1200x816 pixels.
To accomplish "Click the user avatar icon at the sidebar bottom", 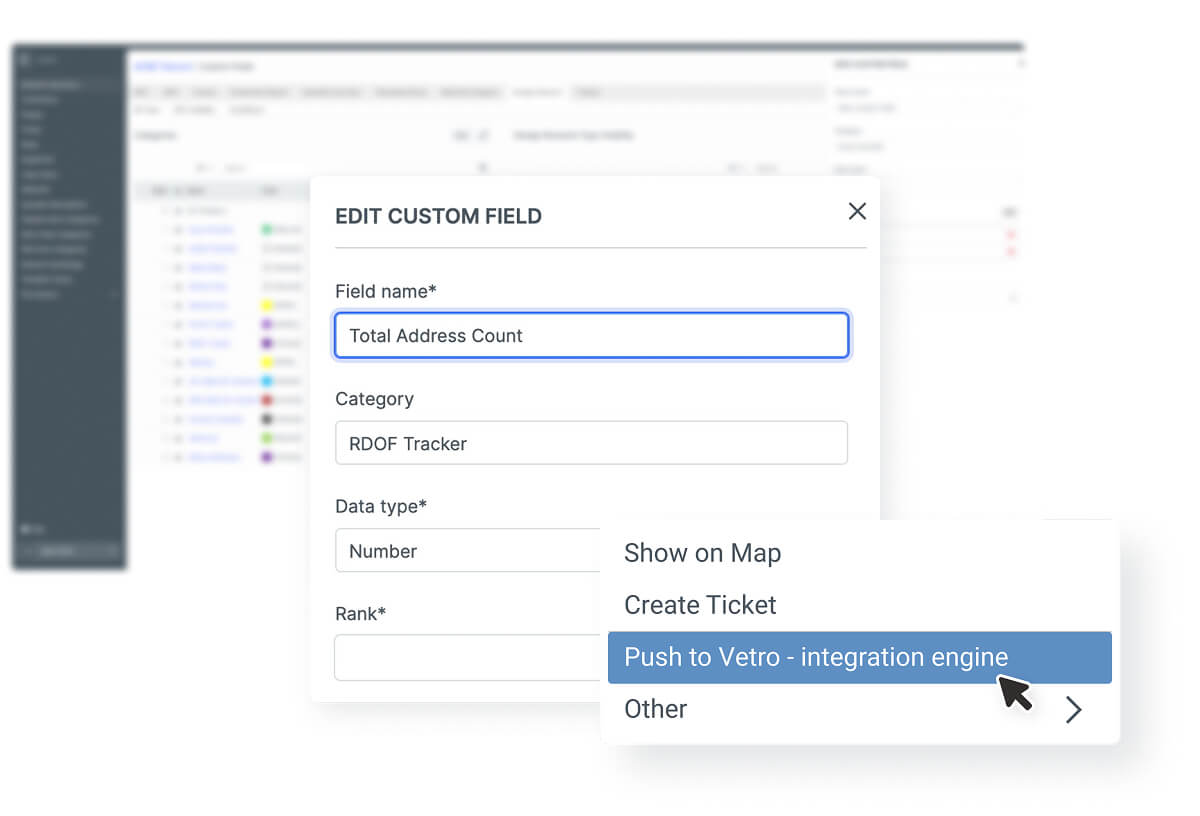I will (23, 529).
